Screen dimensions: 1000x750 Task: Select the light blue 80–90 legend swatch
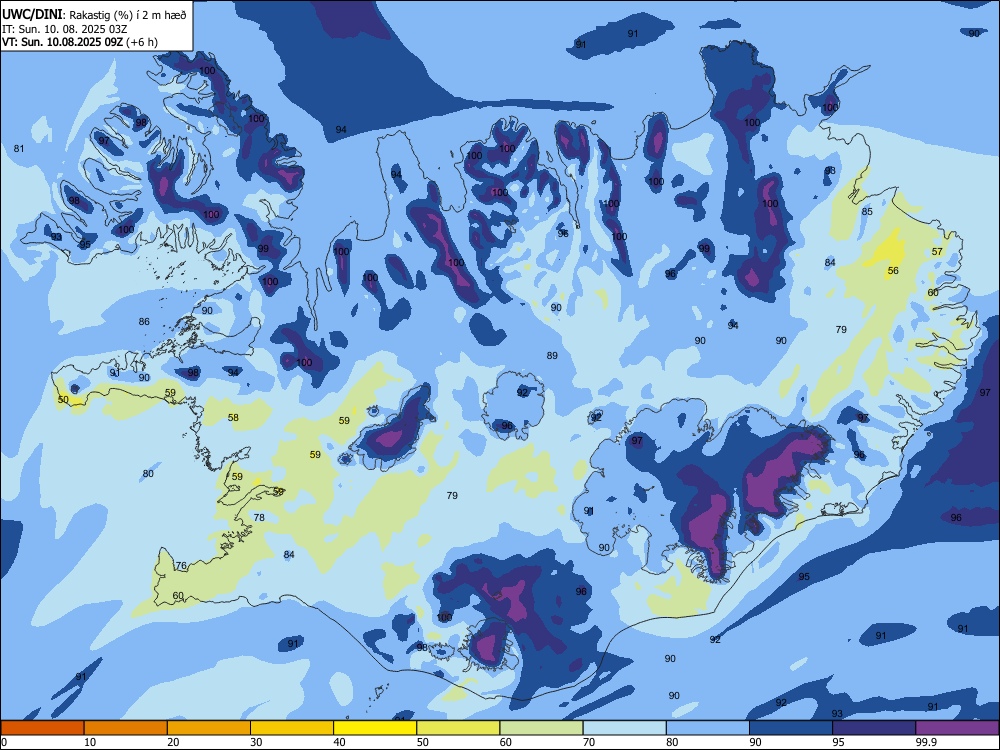pyautogui.click(x=708, y=728)
